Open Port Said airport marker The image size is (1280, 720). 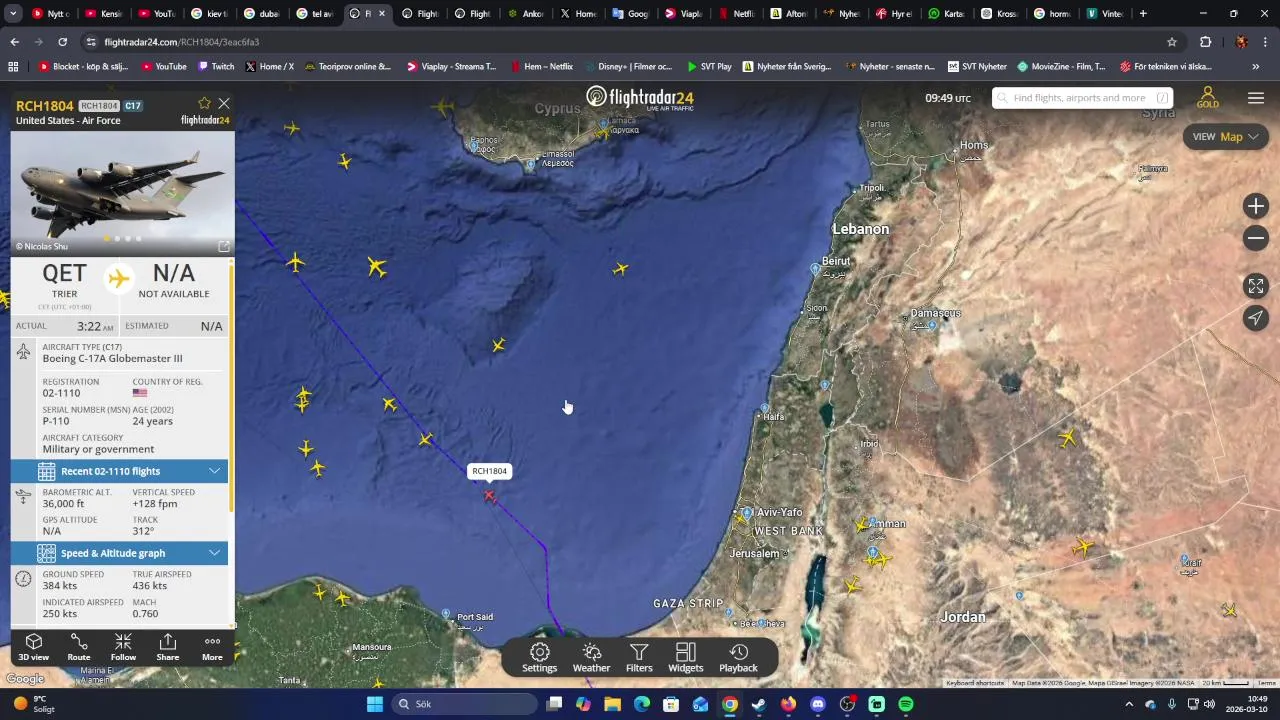point(447,613)
